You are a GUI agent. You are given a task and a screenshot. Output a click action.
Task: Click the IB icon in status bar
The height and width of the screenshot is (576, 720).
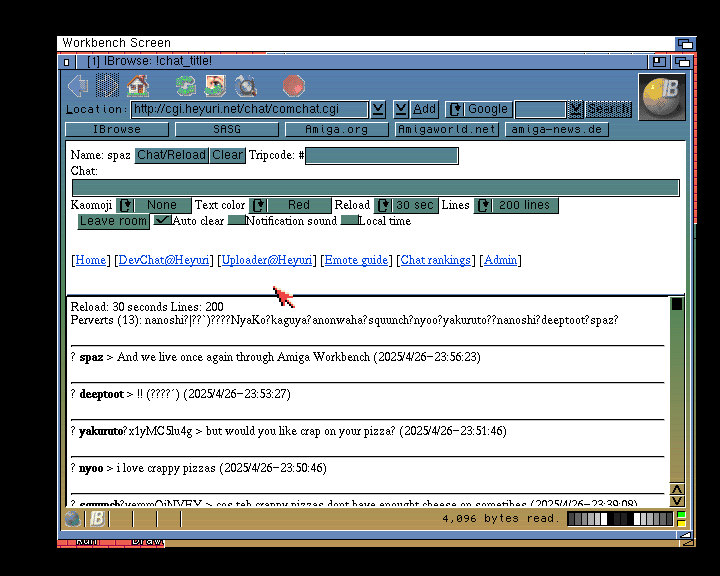97,519
